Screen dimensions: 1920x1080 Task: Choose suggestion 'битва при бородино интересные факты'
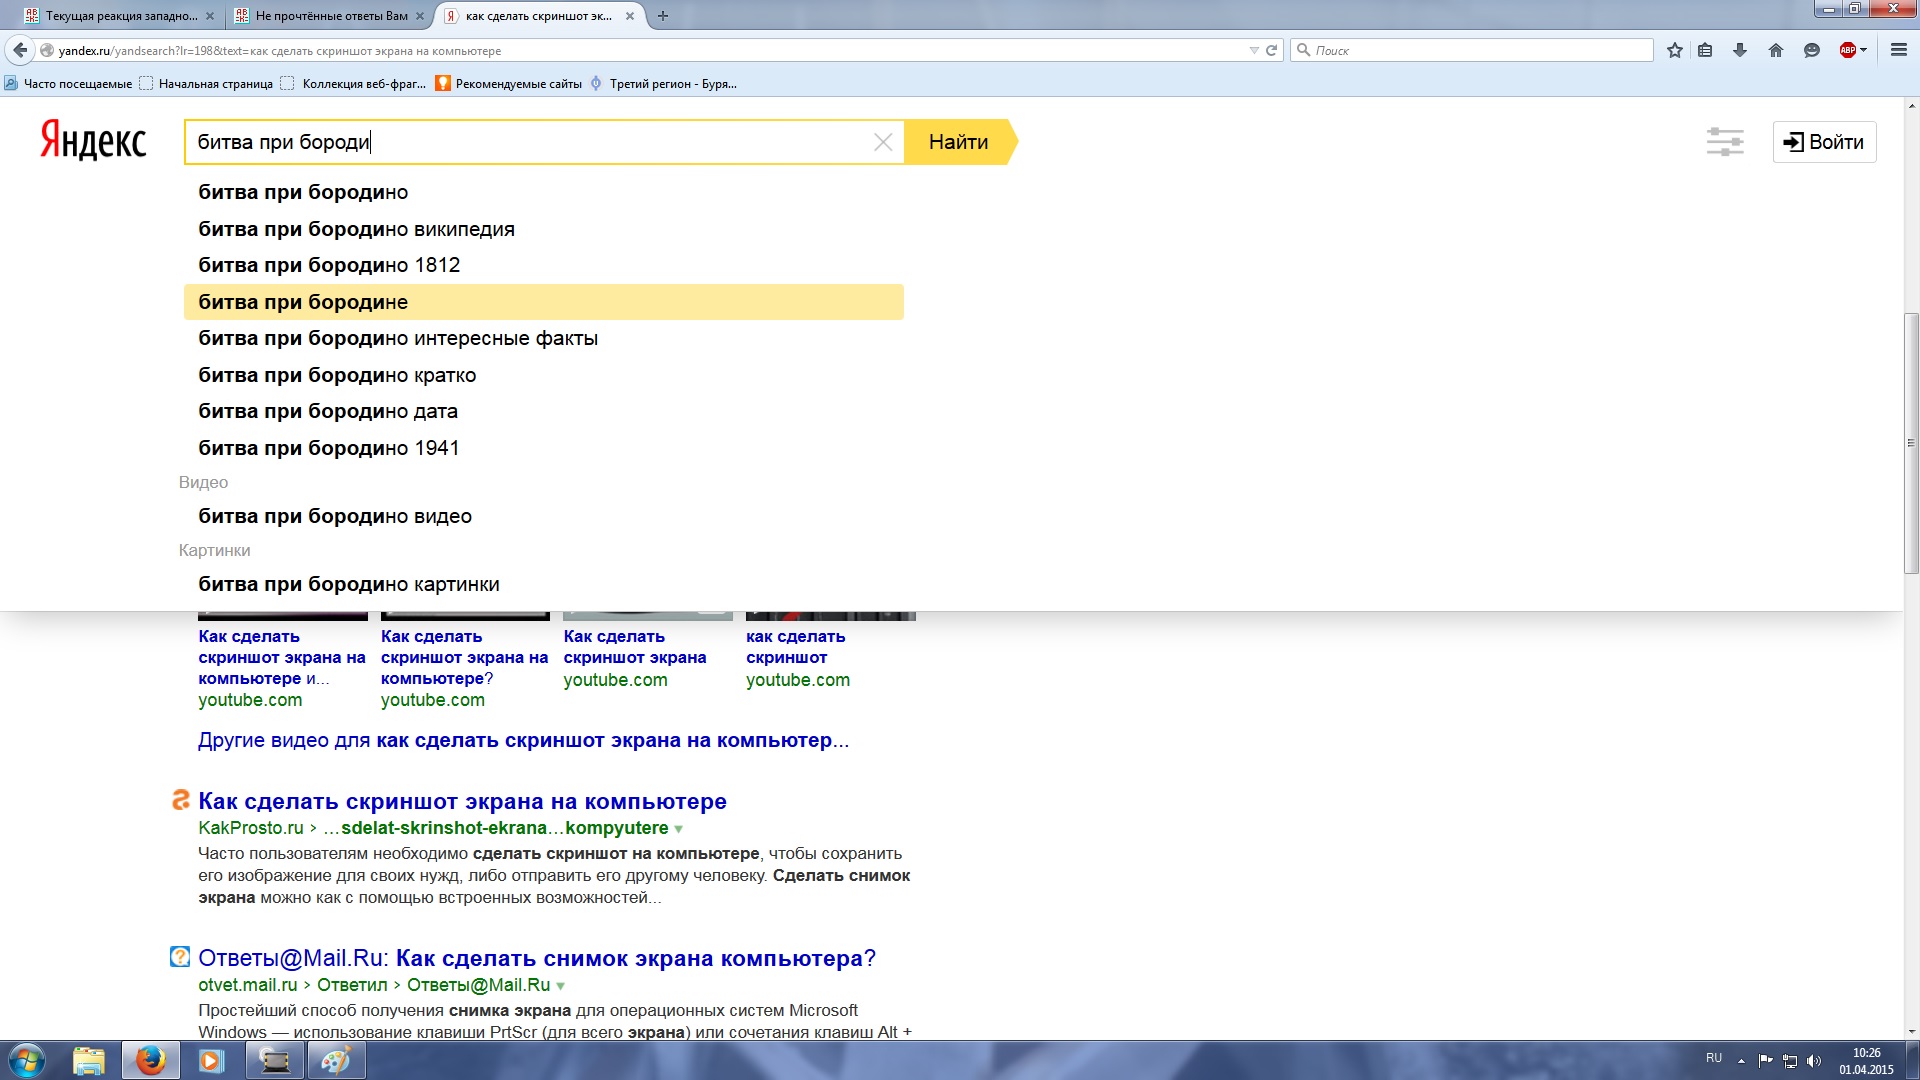543,338
